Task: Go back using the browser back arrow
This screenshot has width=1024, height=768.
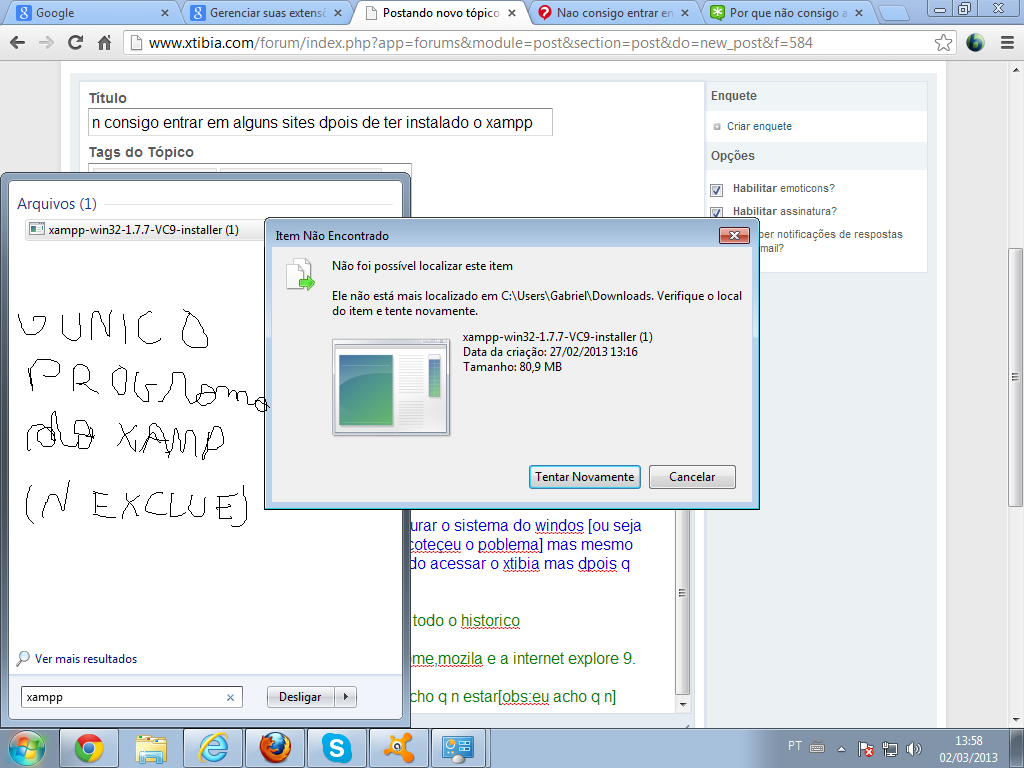Action: click(18, 43)
